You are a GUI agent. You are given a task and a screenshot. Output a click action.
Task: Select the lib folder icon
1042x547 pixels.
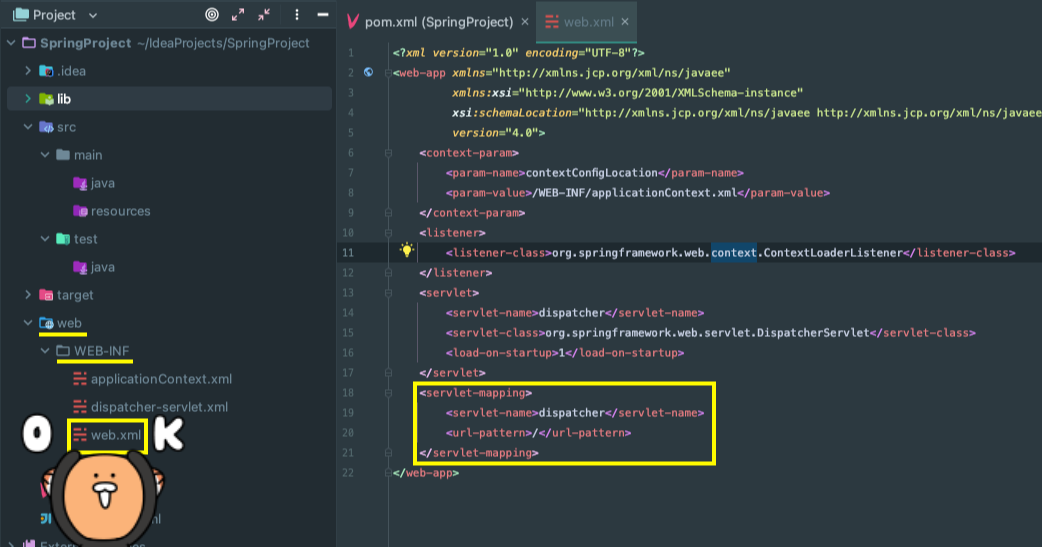coord(46,99)
